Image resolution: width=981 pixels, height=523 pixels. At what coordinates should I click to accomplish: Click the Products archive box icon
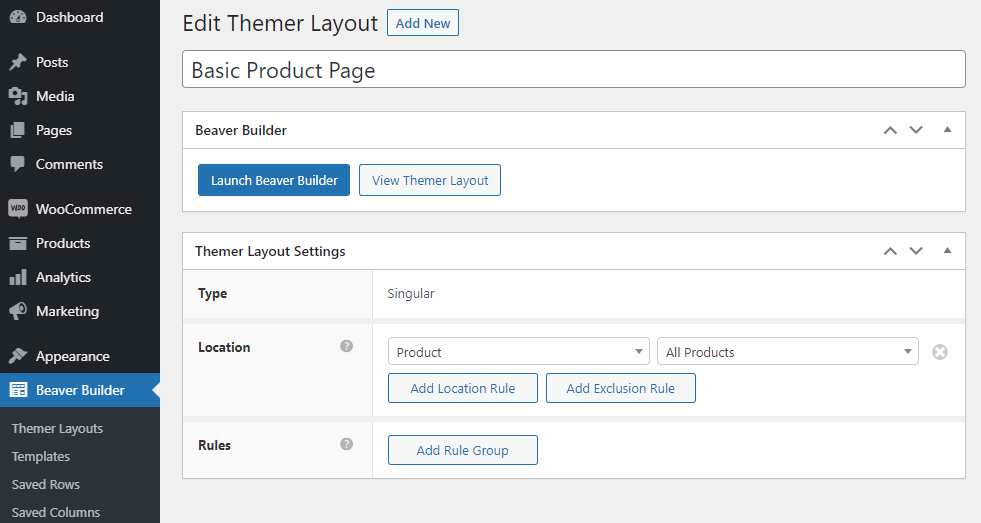18,243
